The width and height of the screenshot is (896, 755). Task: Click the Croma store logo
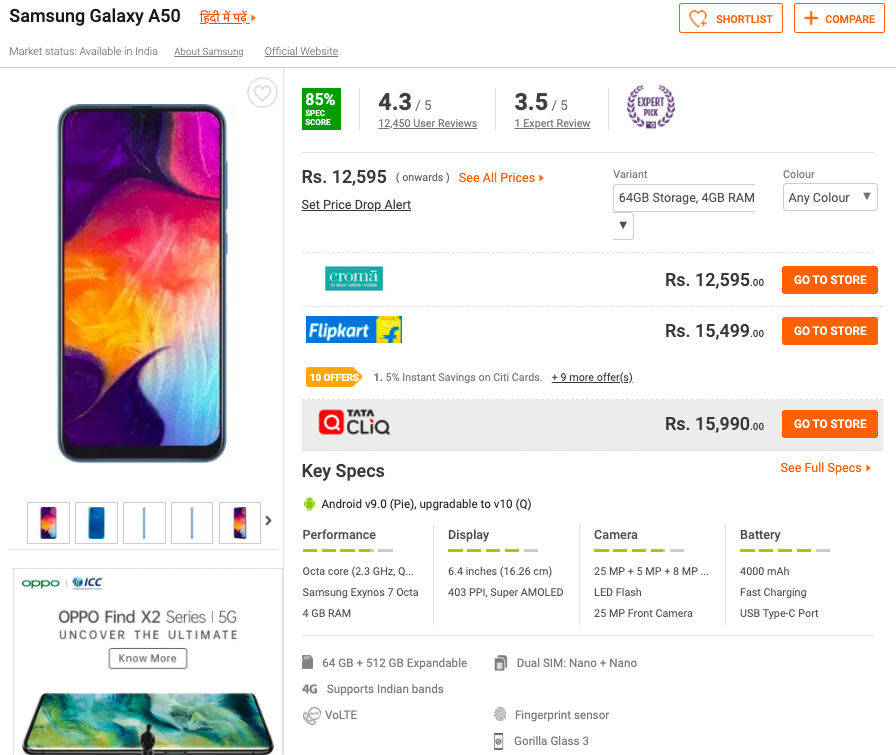353,279
